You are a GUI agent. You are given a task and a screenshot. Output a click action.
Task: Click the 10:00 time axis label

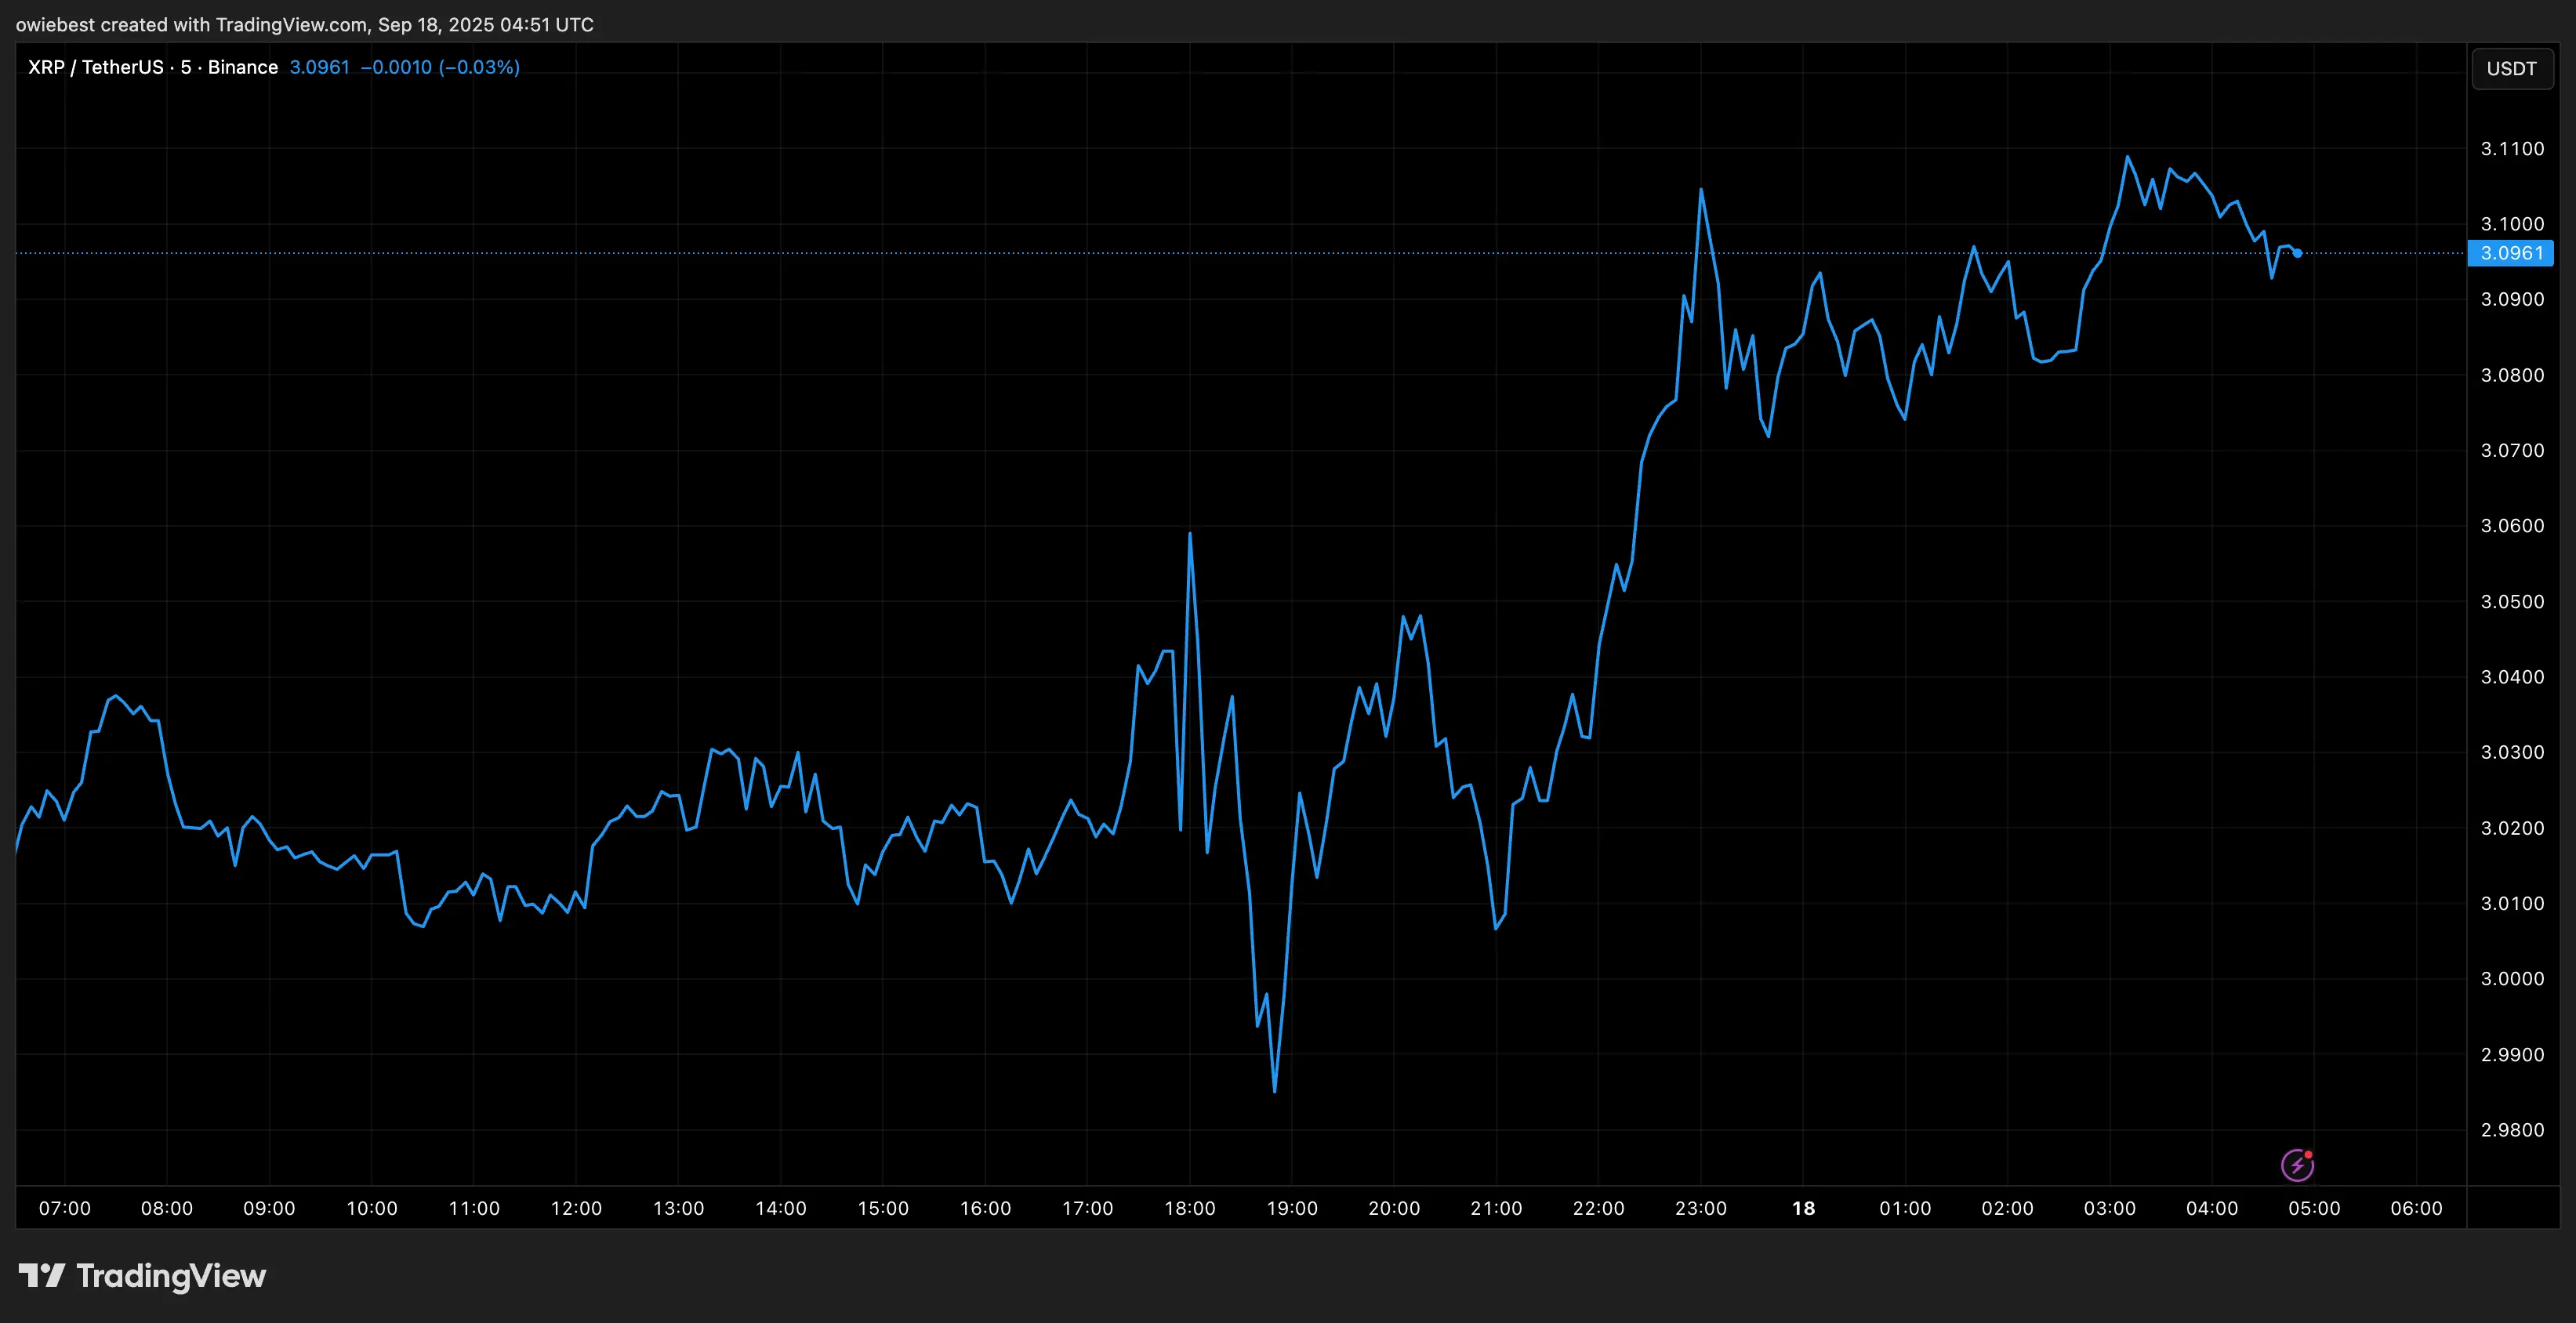coord(371,1208)
